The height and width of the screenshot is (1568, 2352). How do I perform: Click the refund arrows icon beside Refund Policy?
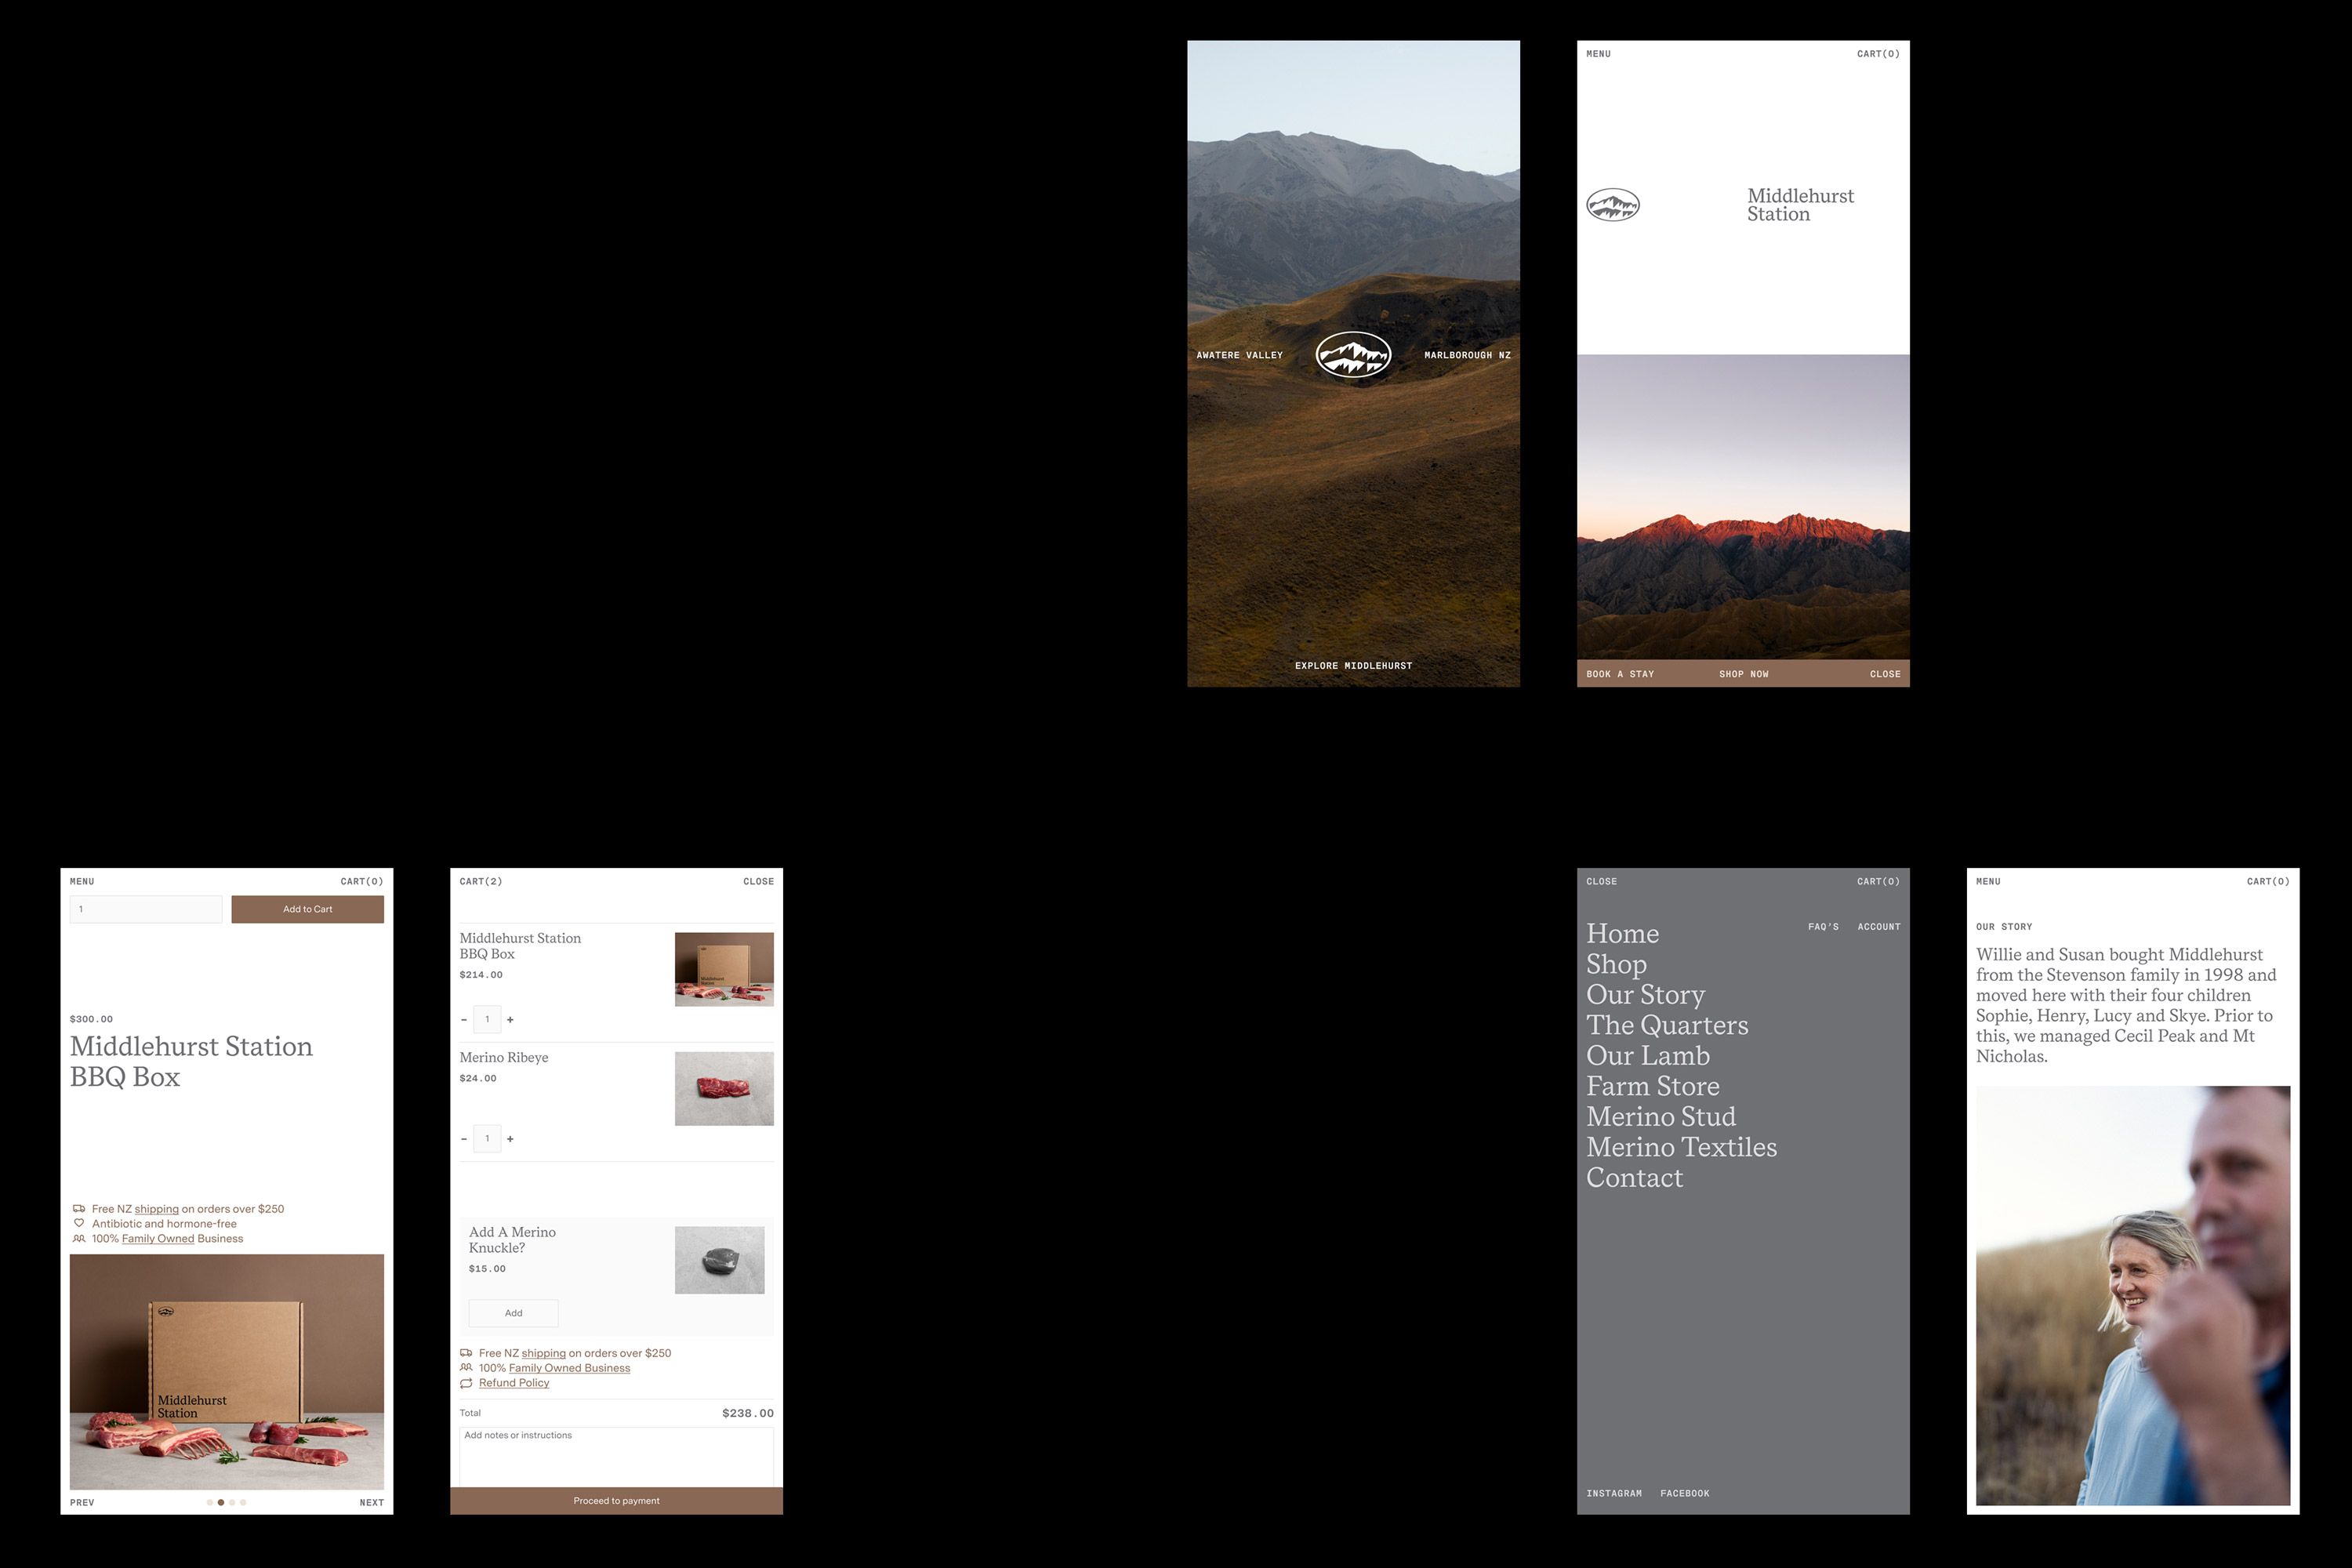(x=466, y=1383)
